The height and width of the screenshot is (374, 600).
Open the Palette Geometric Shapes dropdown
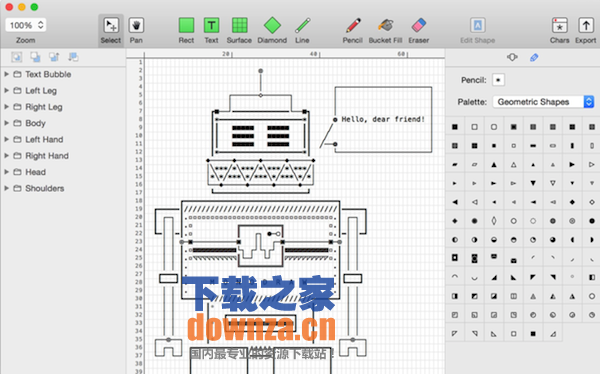tap(543, 102)
